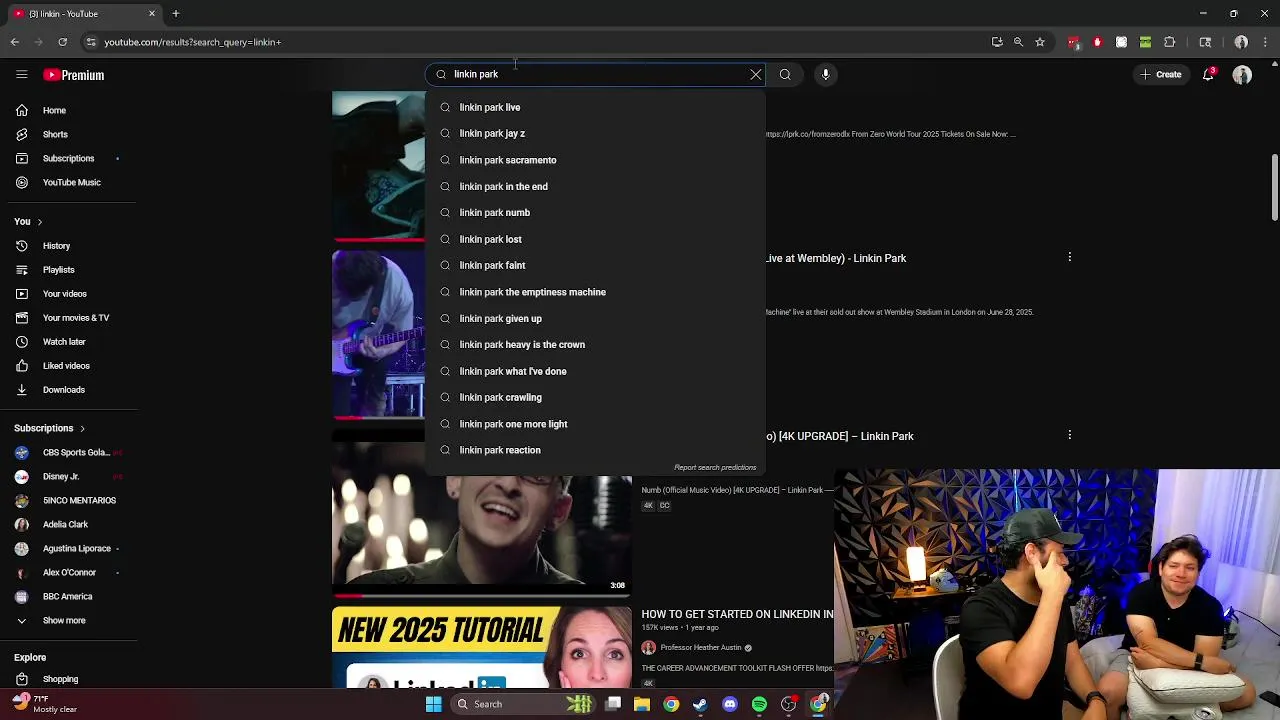Click the browser address bar

[540, 42]
